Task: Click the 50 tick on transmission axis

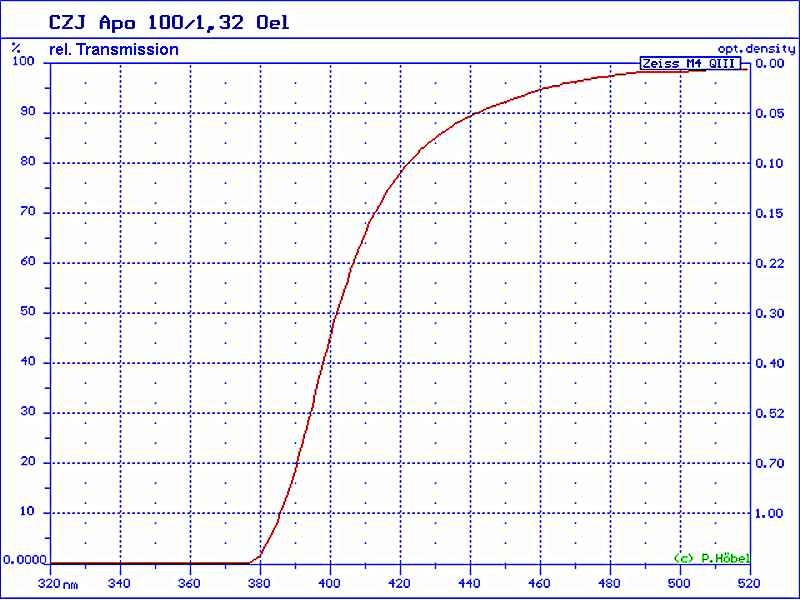Action: 27,312
